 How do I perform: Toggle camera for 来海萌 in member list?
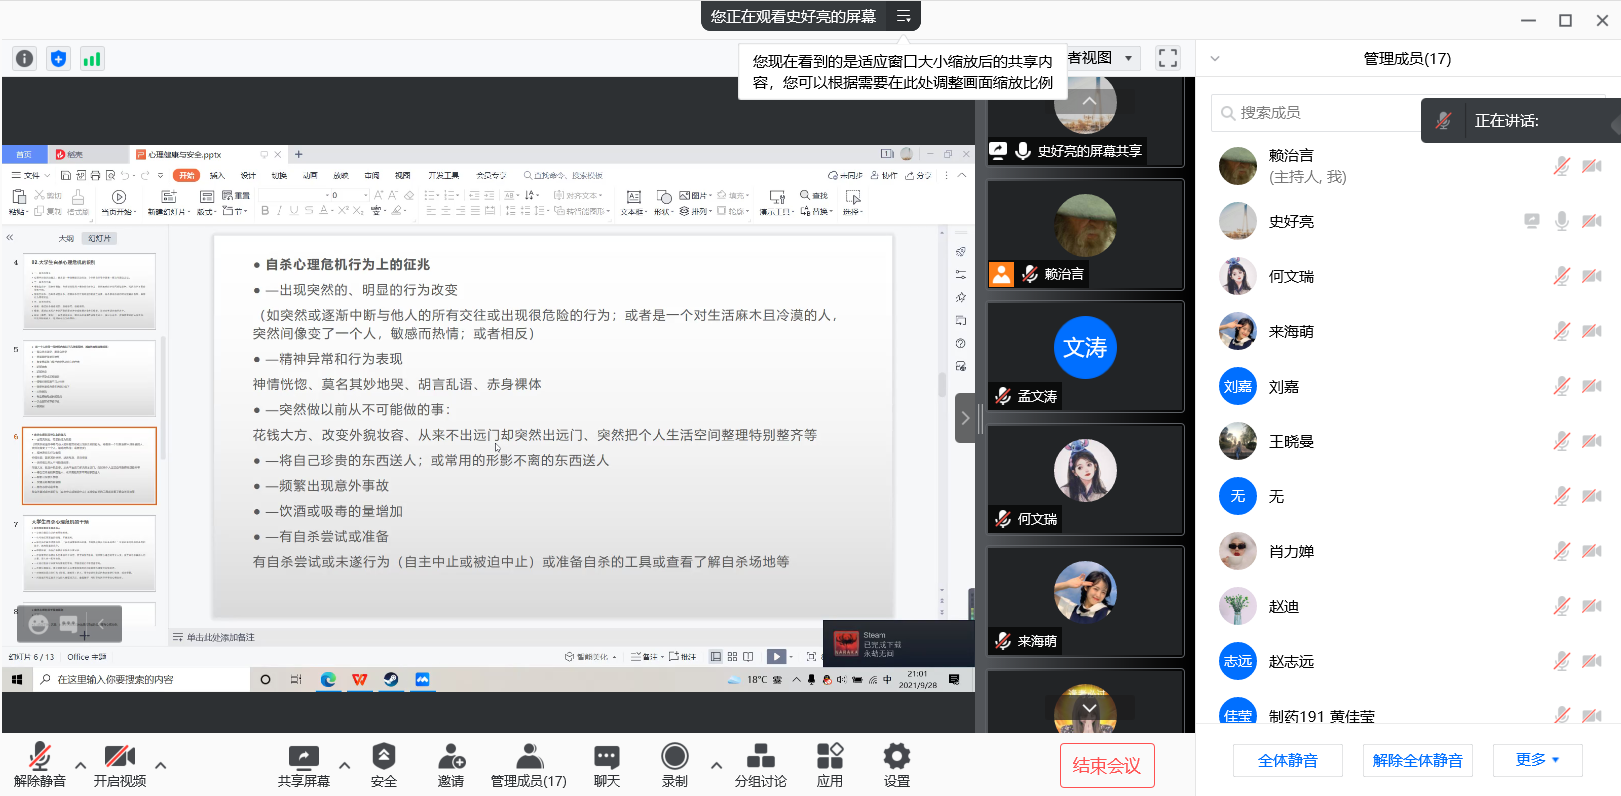tap(1592, 331)
